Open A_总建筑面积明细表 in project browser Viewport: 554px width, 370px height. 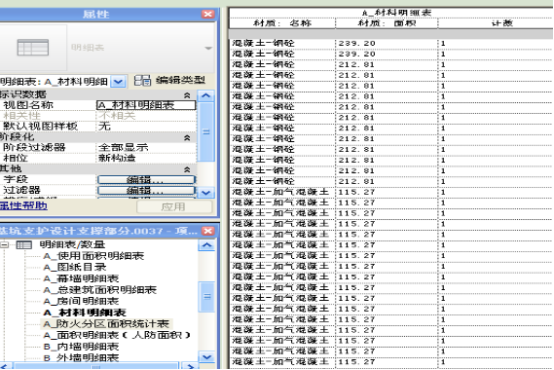tap(100, 290)
